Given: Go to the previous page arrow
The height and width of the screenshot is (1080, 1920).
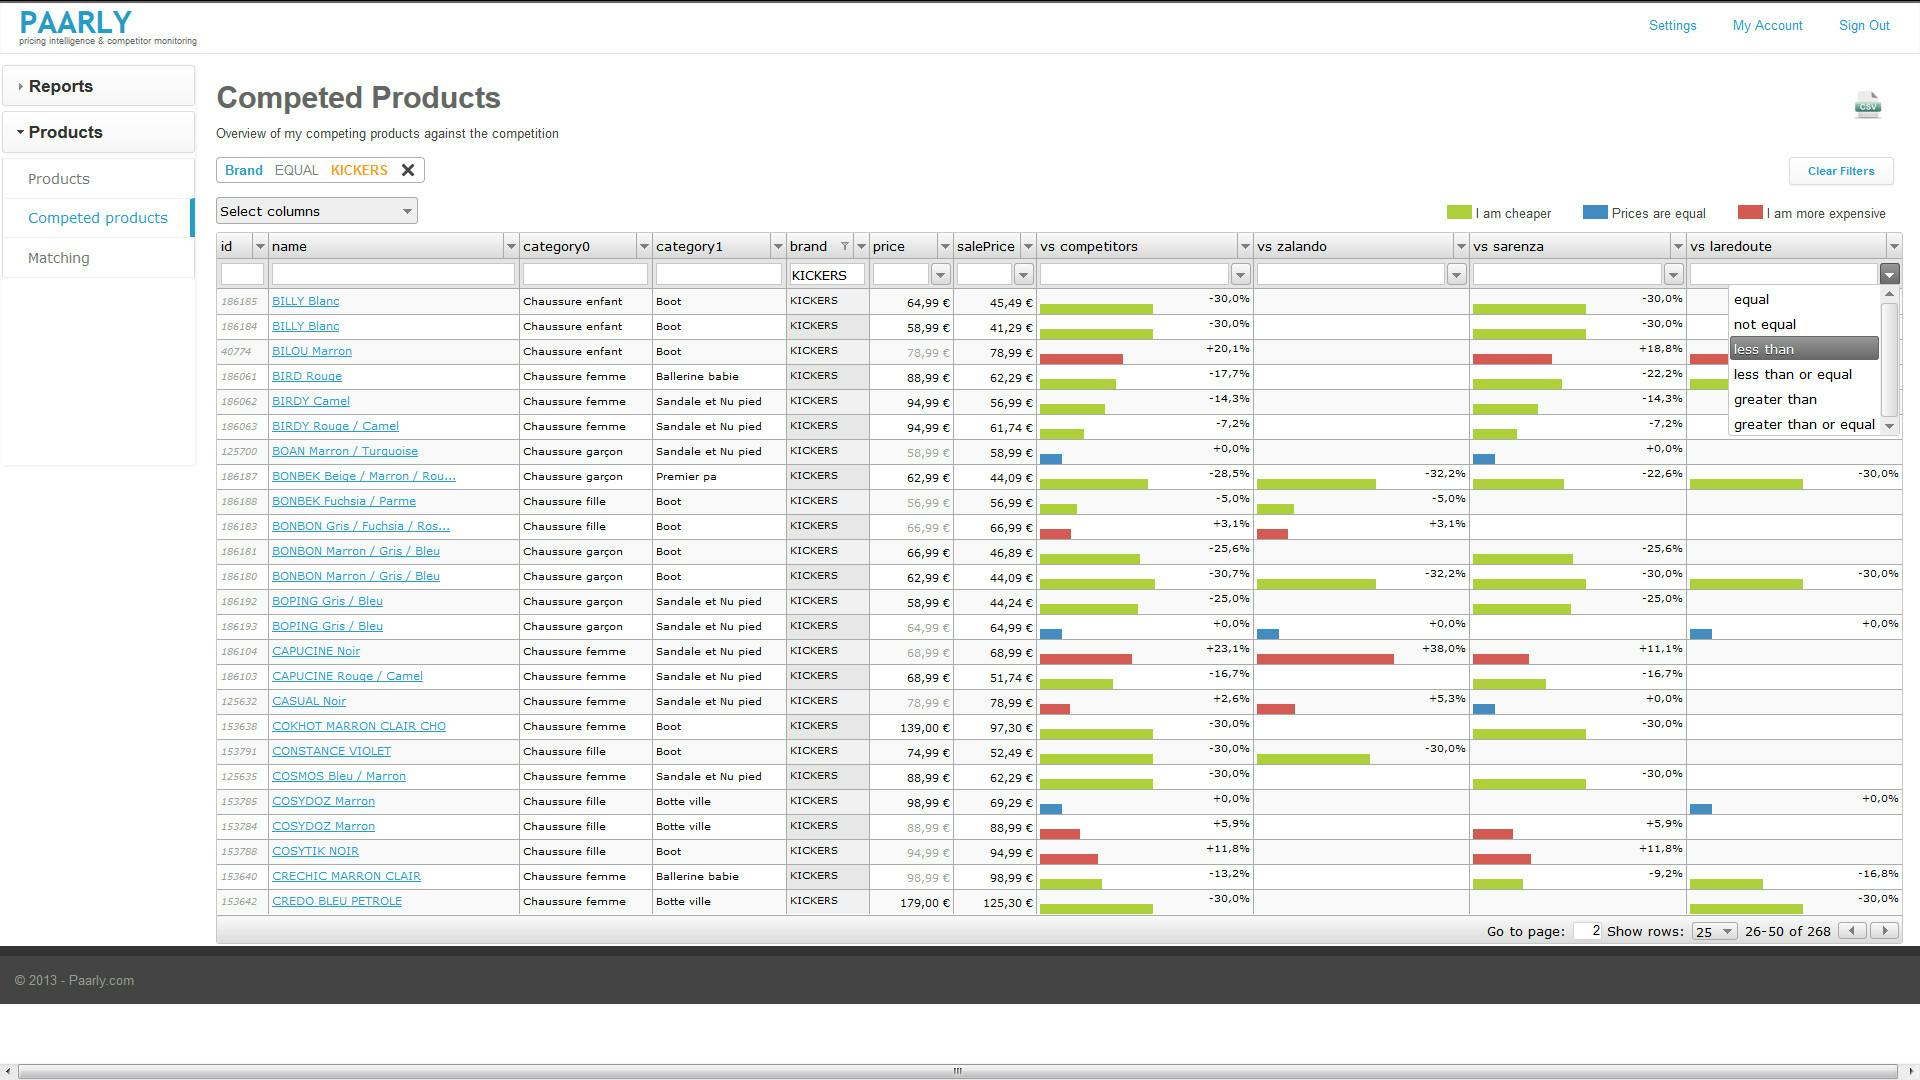Looking at the screenshot, I should click(x=1852, y=931).
